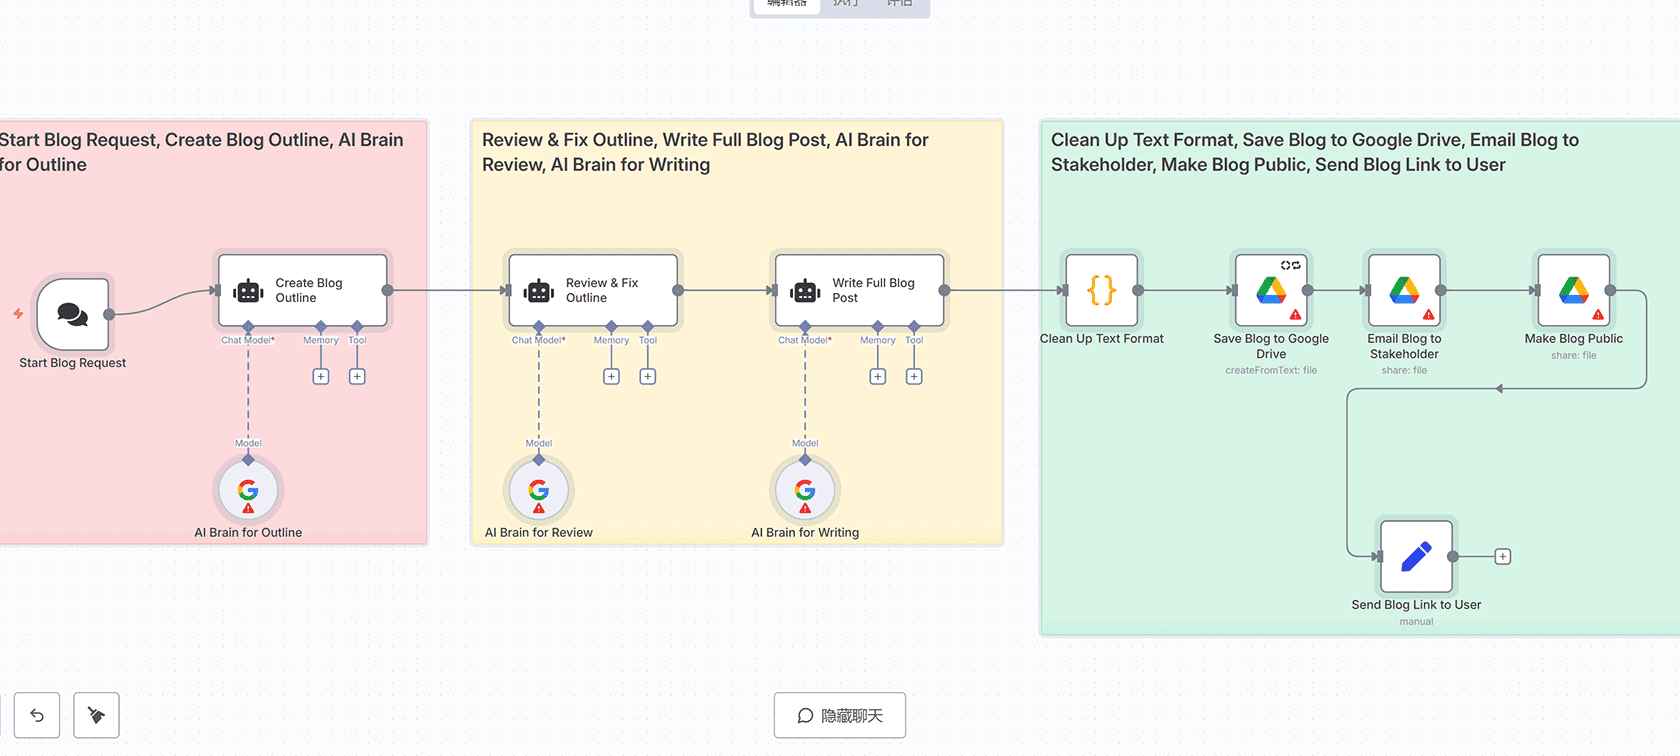This screenshot has height=756, width=1680.
Task: Click the Clean Up Text Format code node
Action: 1101,291
